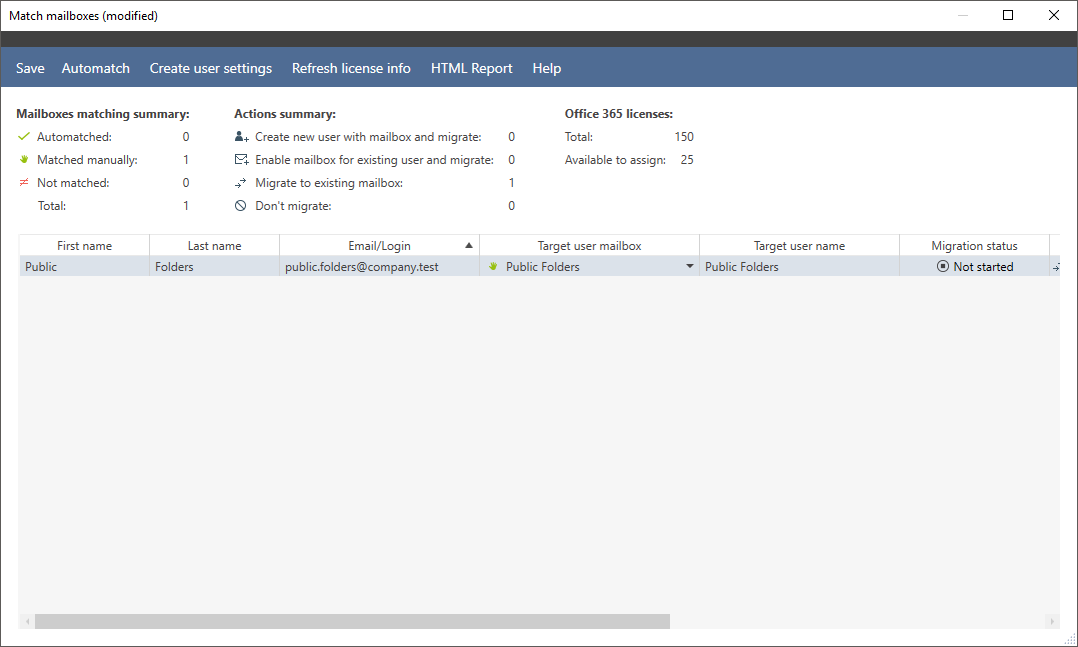Screen dimensions: 1078x647
Task: Run Automatch on the mailboxes
Action: pyautogui.click(x=95, y=68)
